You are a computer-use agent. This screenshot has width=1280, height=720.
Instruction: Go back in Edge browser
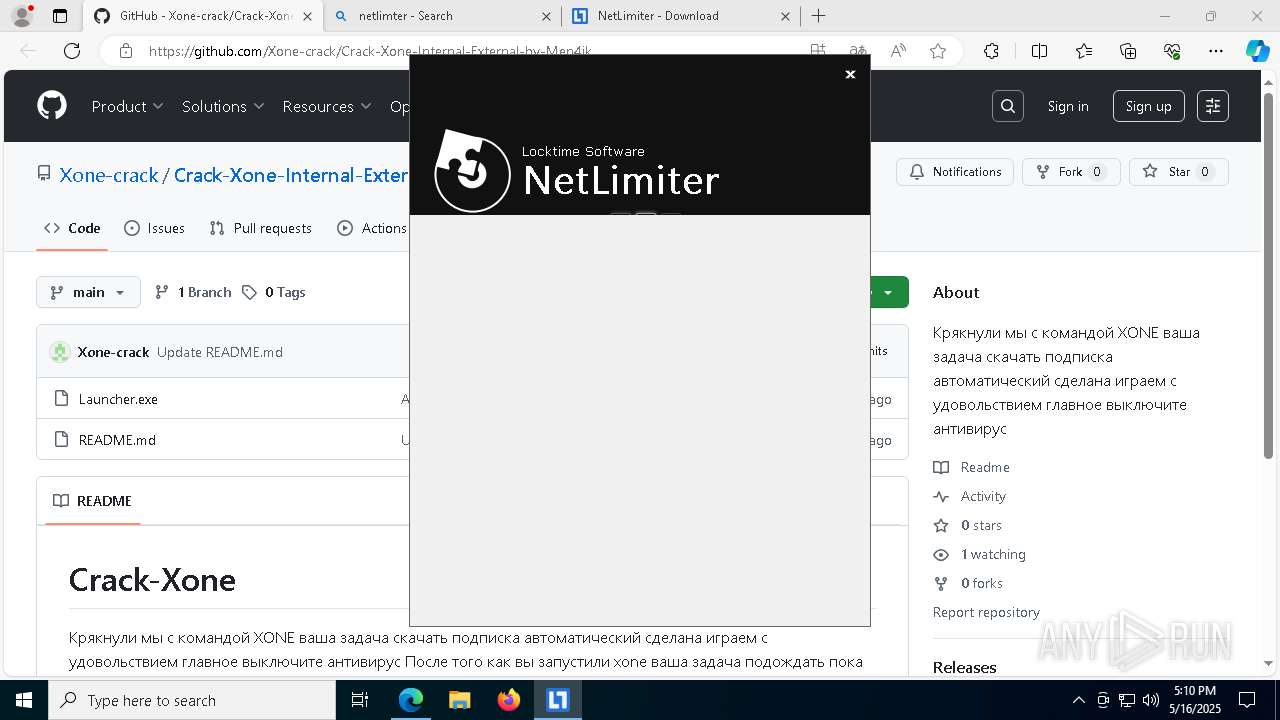point(28,51)
